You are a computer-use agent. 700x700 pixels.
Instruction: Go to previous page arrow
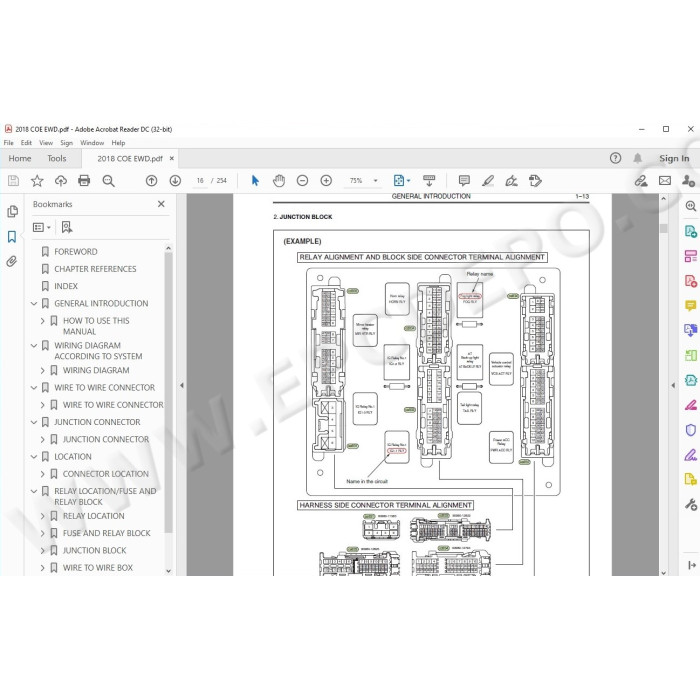pos(151,181)
